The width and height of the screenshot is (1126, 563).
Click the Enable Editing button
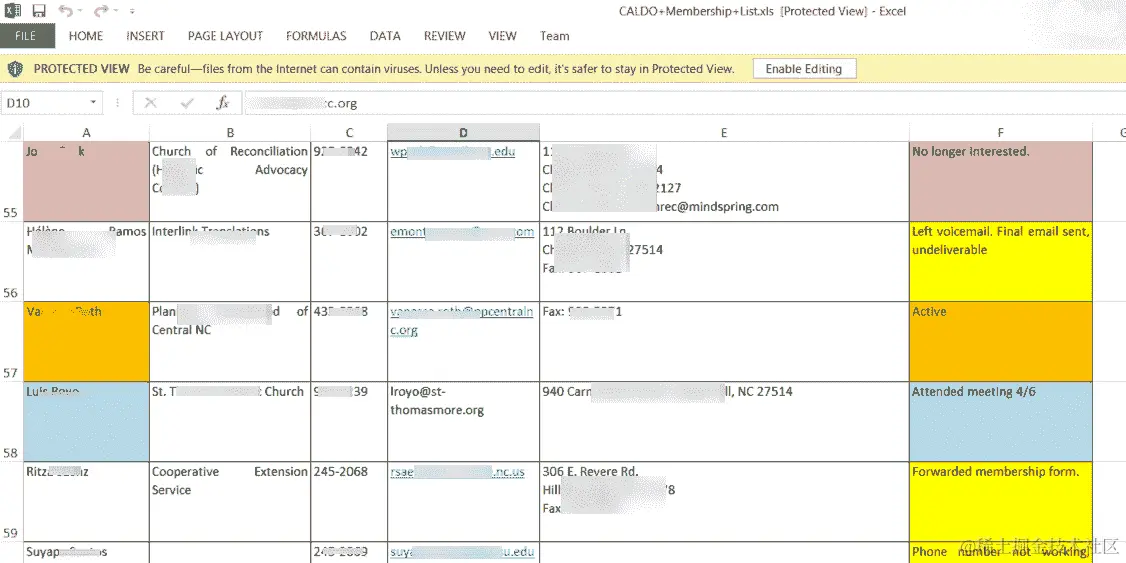point(804,69)
